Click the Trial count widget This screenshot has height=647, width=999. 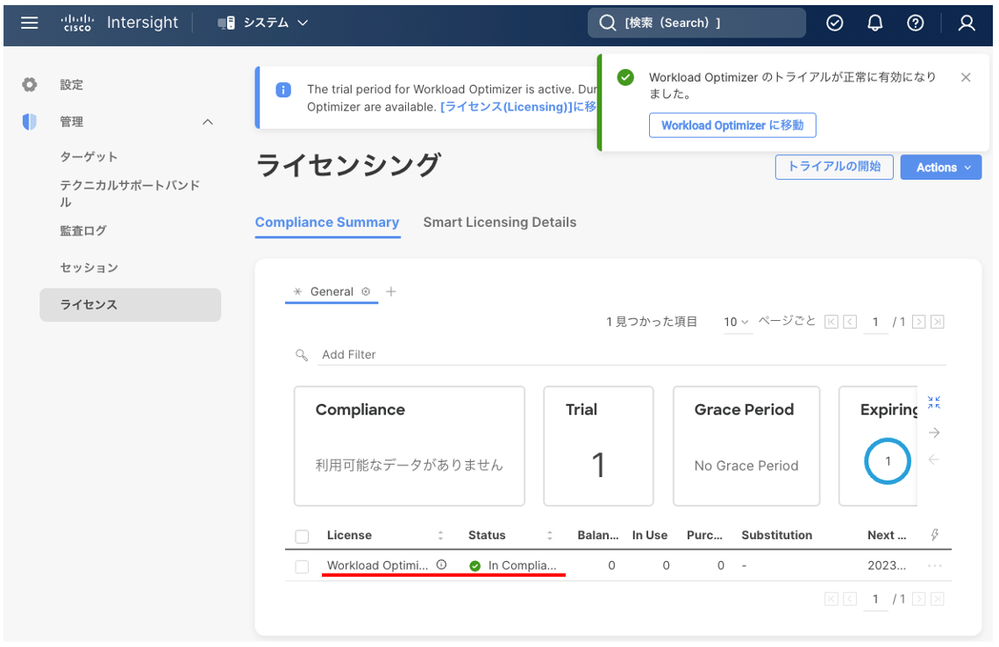coord(598,446)
